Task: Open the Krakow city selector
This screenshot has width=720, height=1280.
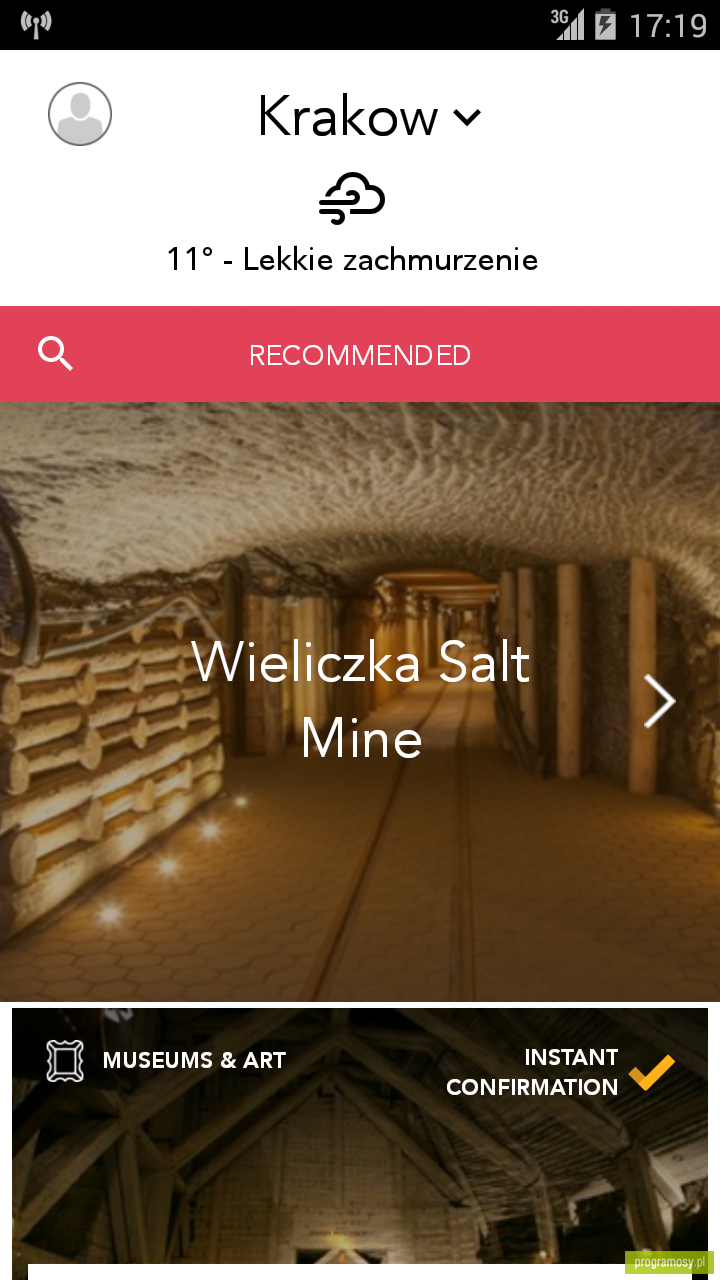Action: tap(369, 117)
